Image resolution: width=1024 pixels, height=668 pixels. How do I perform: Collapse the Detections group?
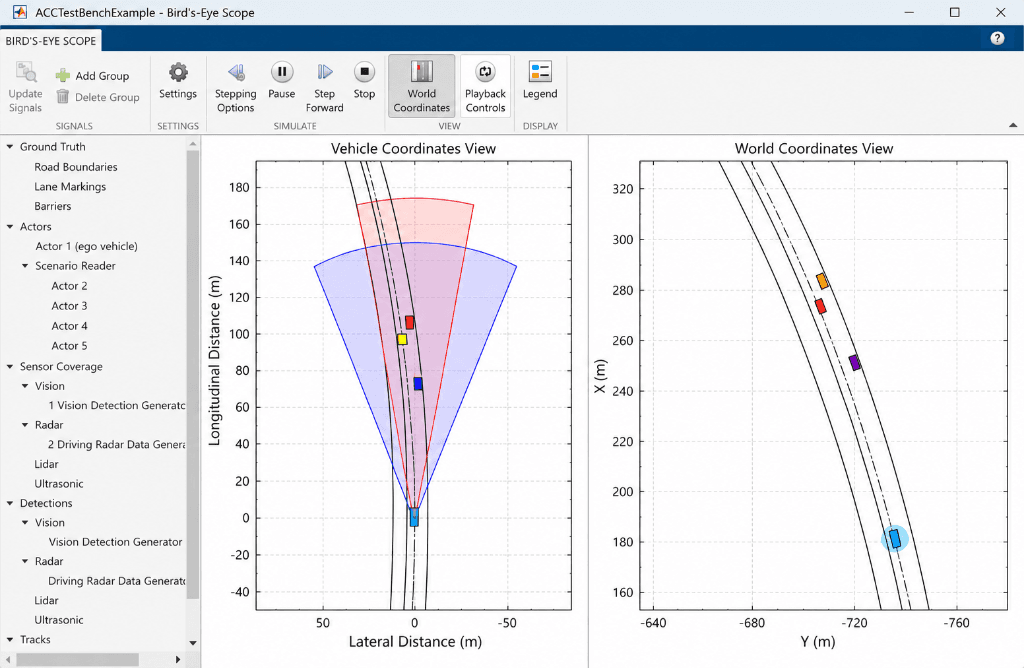[10, 503]
